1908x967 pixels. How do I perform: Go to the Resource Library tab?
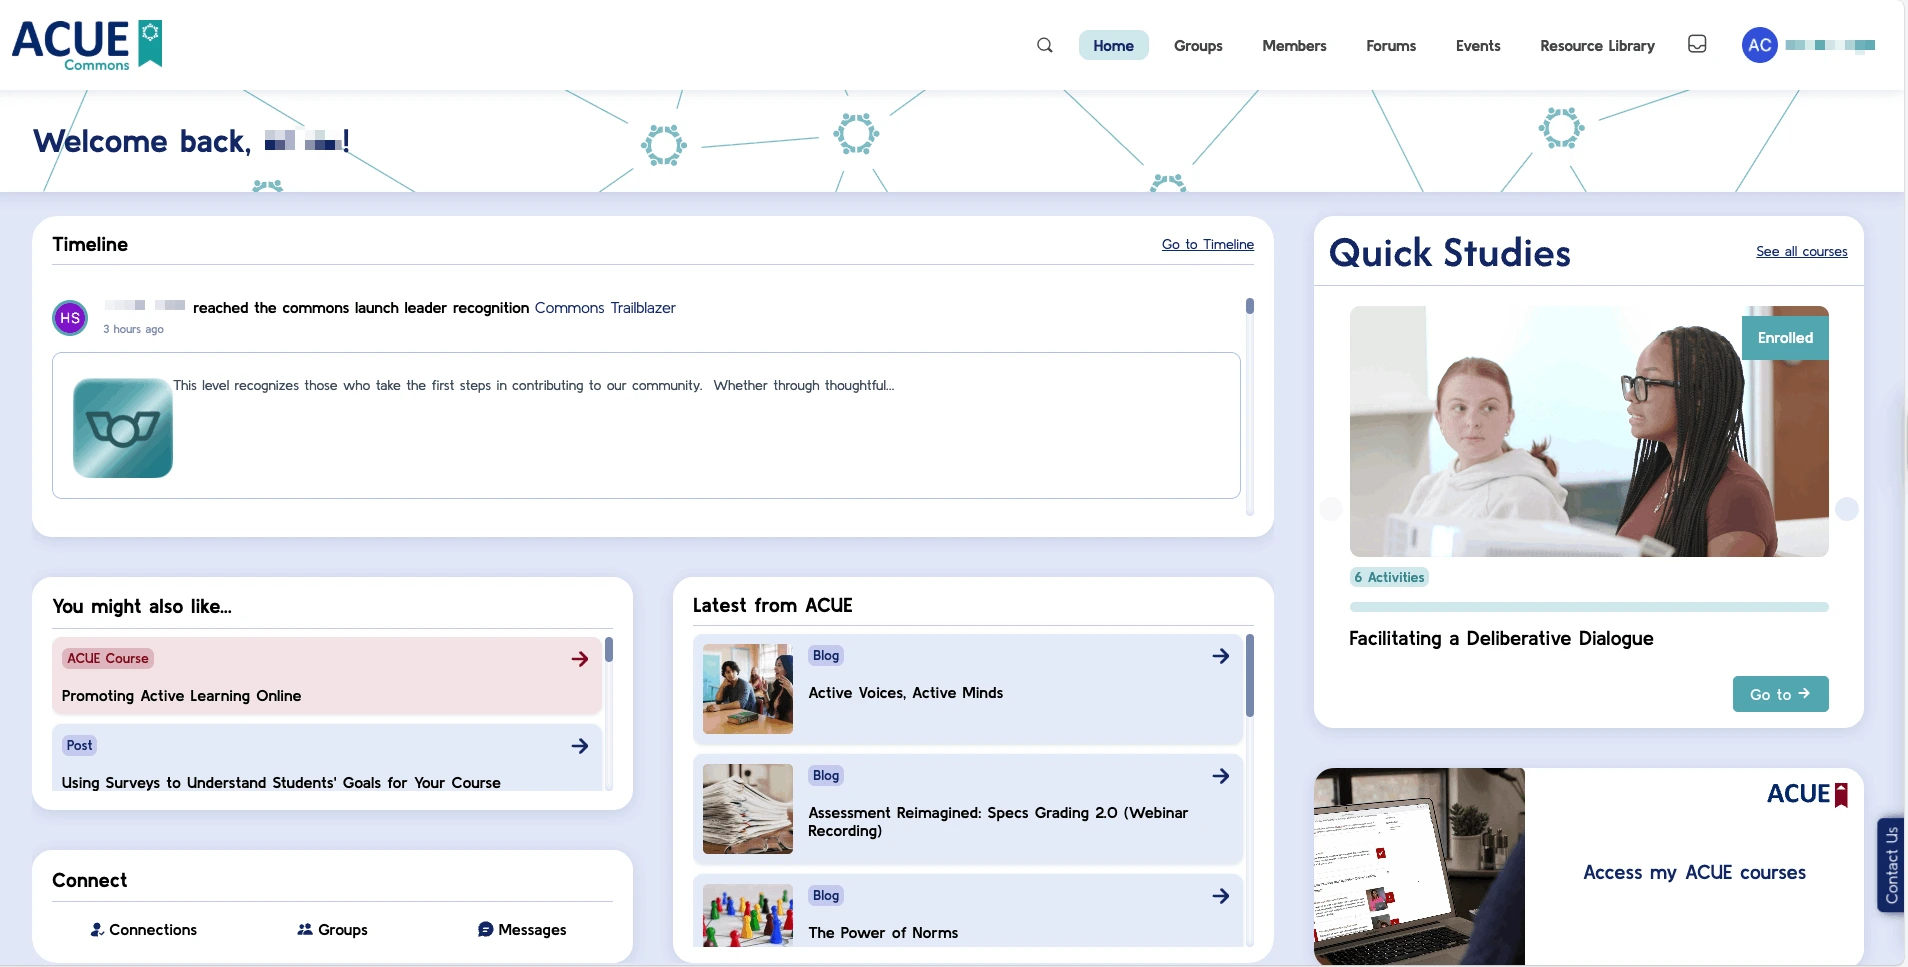coord(1597,46)
